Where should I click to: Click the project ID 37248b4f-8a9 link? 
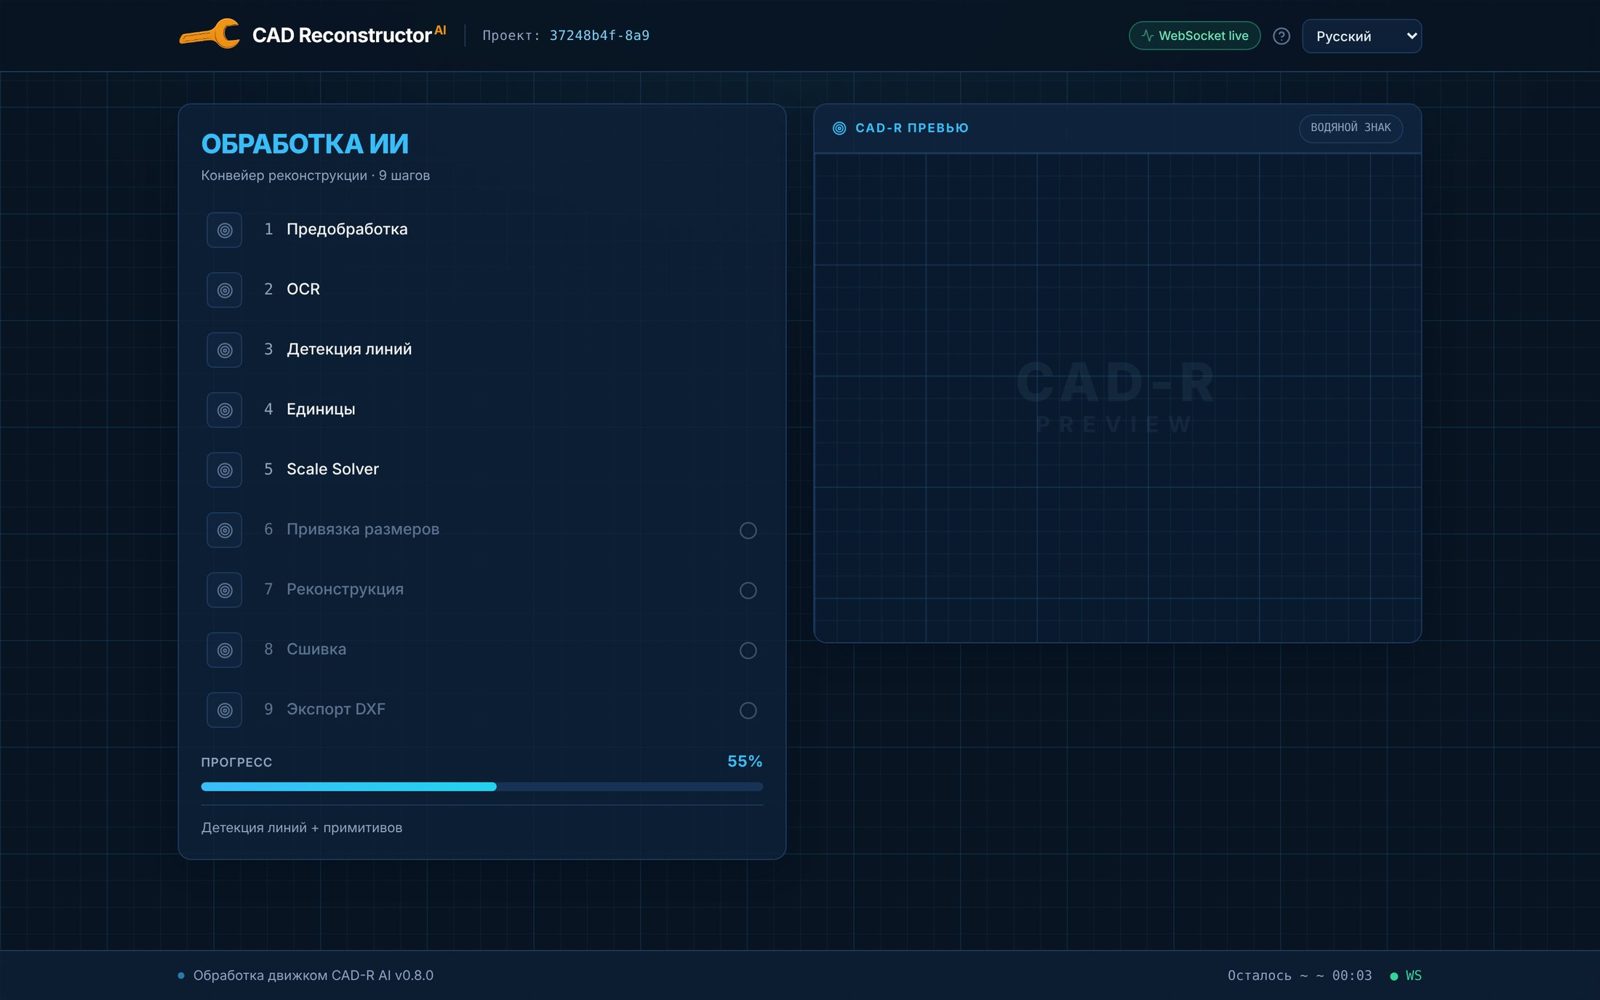click(599, 35)
